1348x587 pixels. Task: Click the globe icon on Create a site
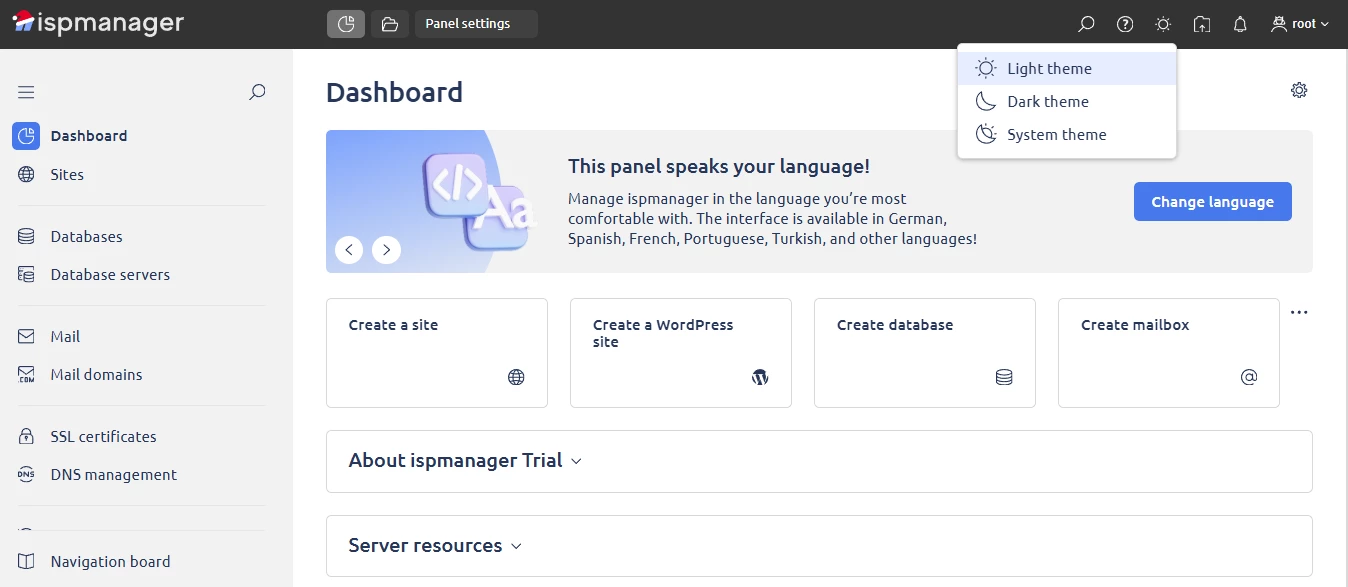(x=516, y=377)
